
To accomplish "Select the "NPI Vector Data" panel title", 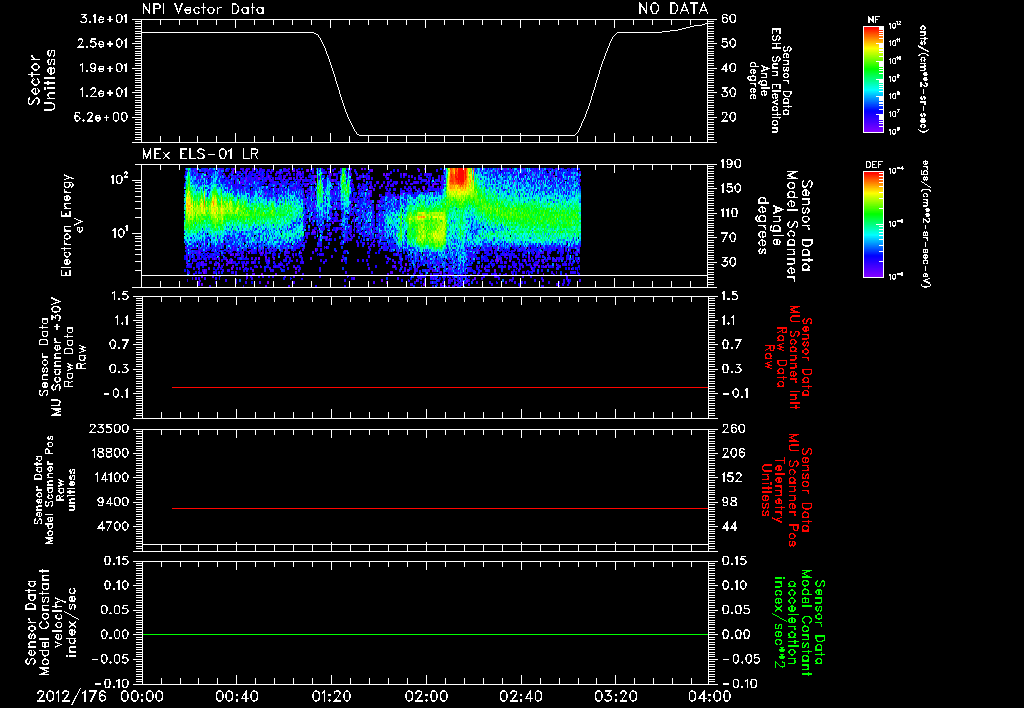I will [203, 9].
